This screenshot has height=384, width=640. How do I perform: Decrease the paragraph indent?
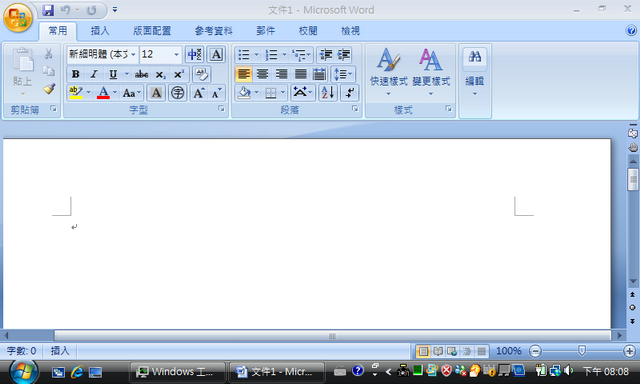click(326, 54)
